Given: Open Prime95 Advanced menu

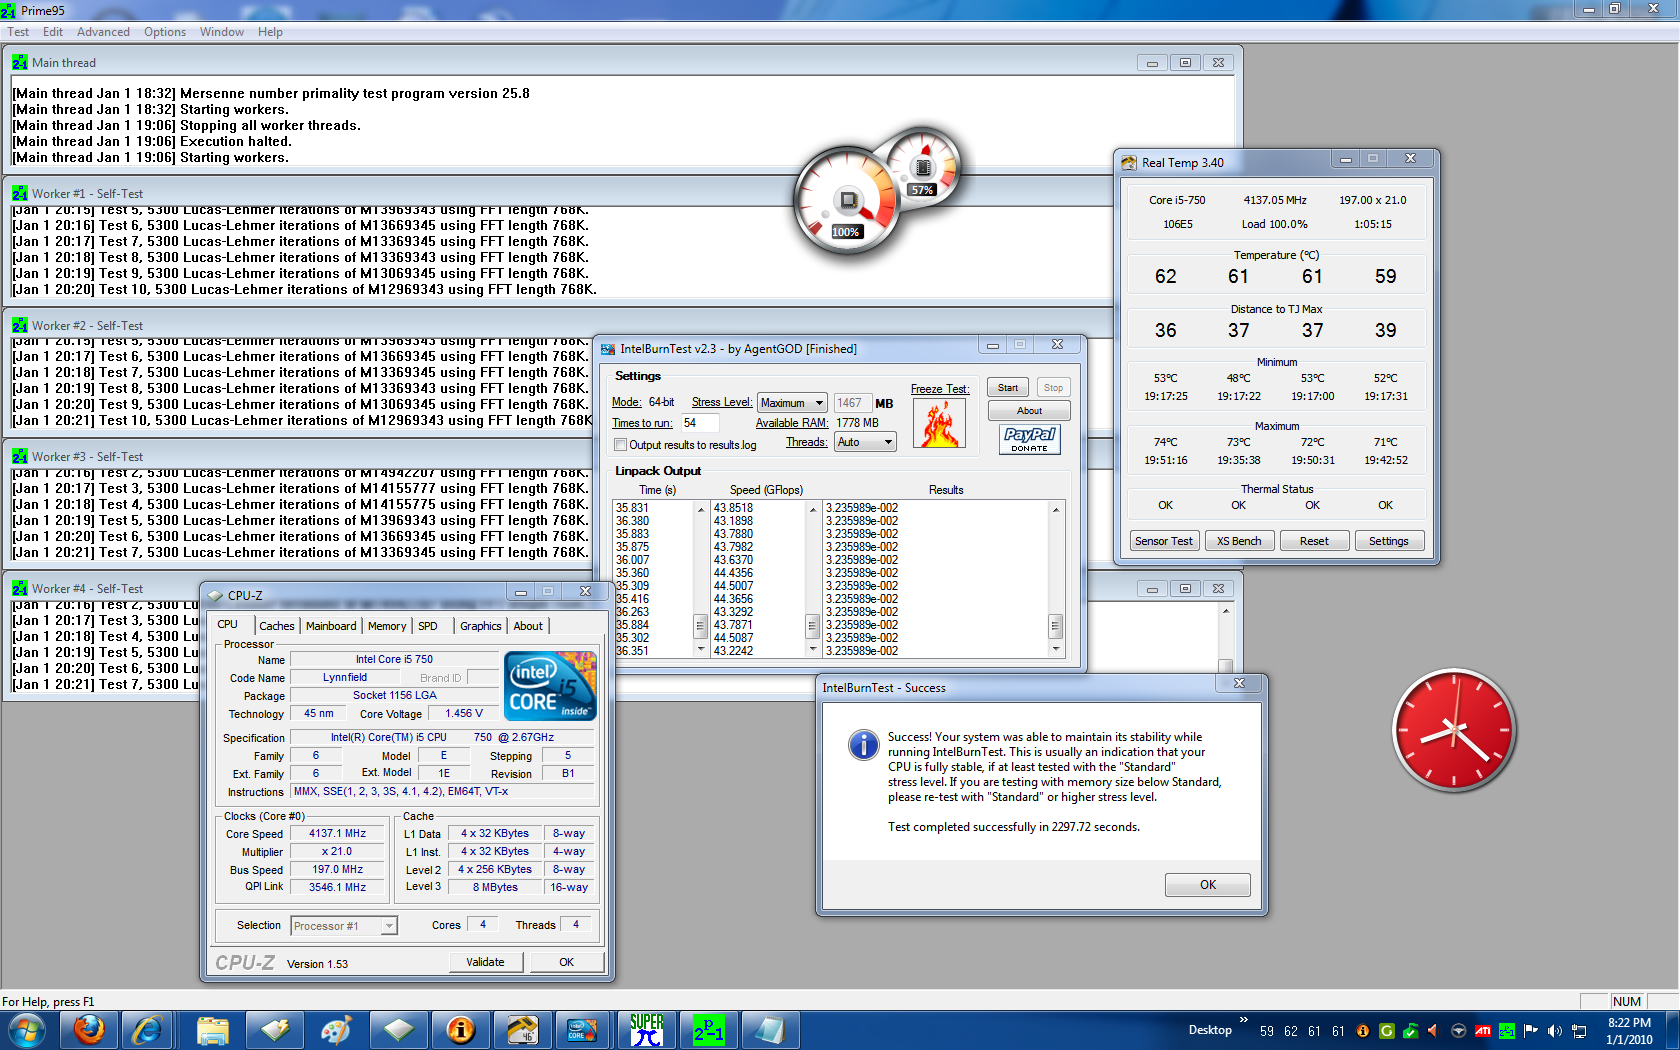Looking at the screenshot, I should pyautogui.click(x=103, y=32).
